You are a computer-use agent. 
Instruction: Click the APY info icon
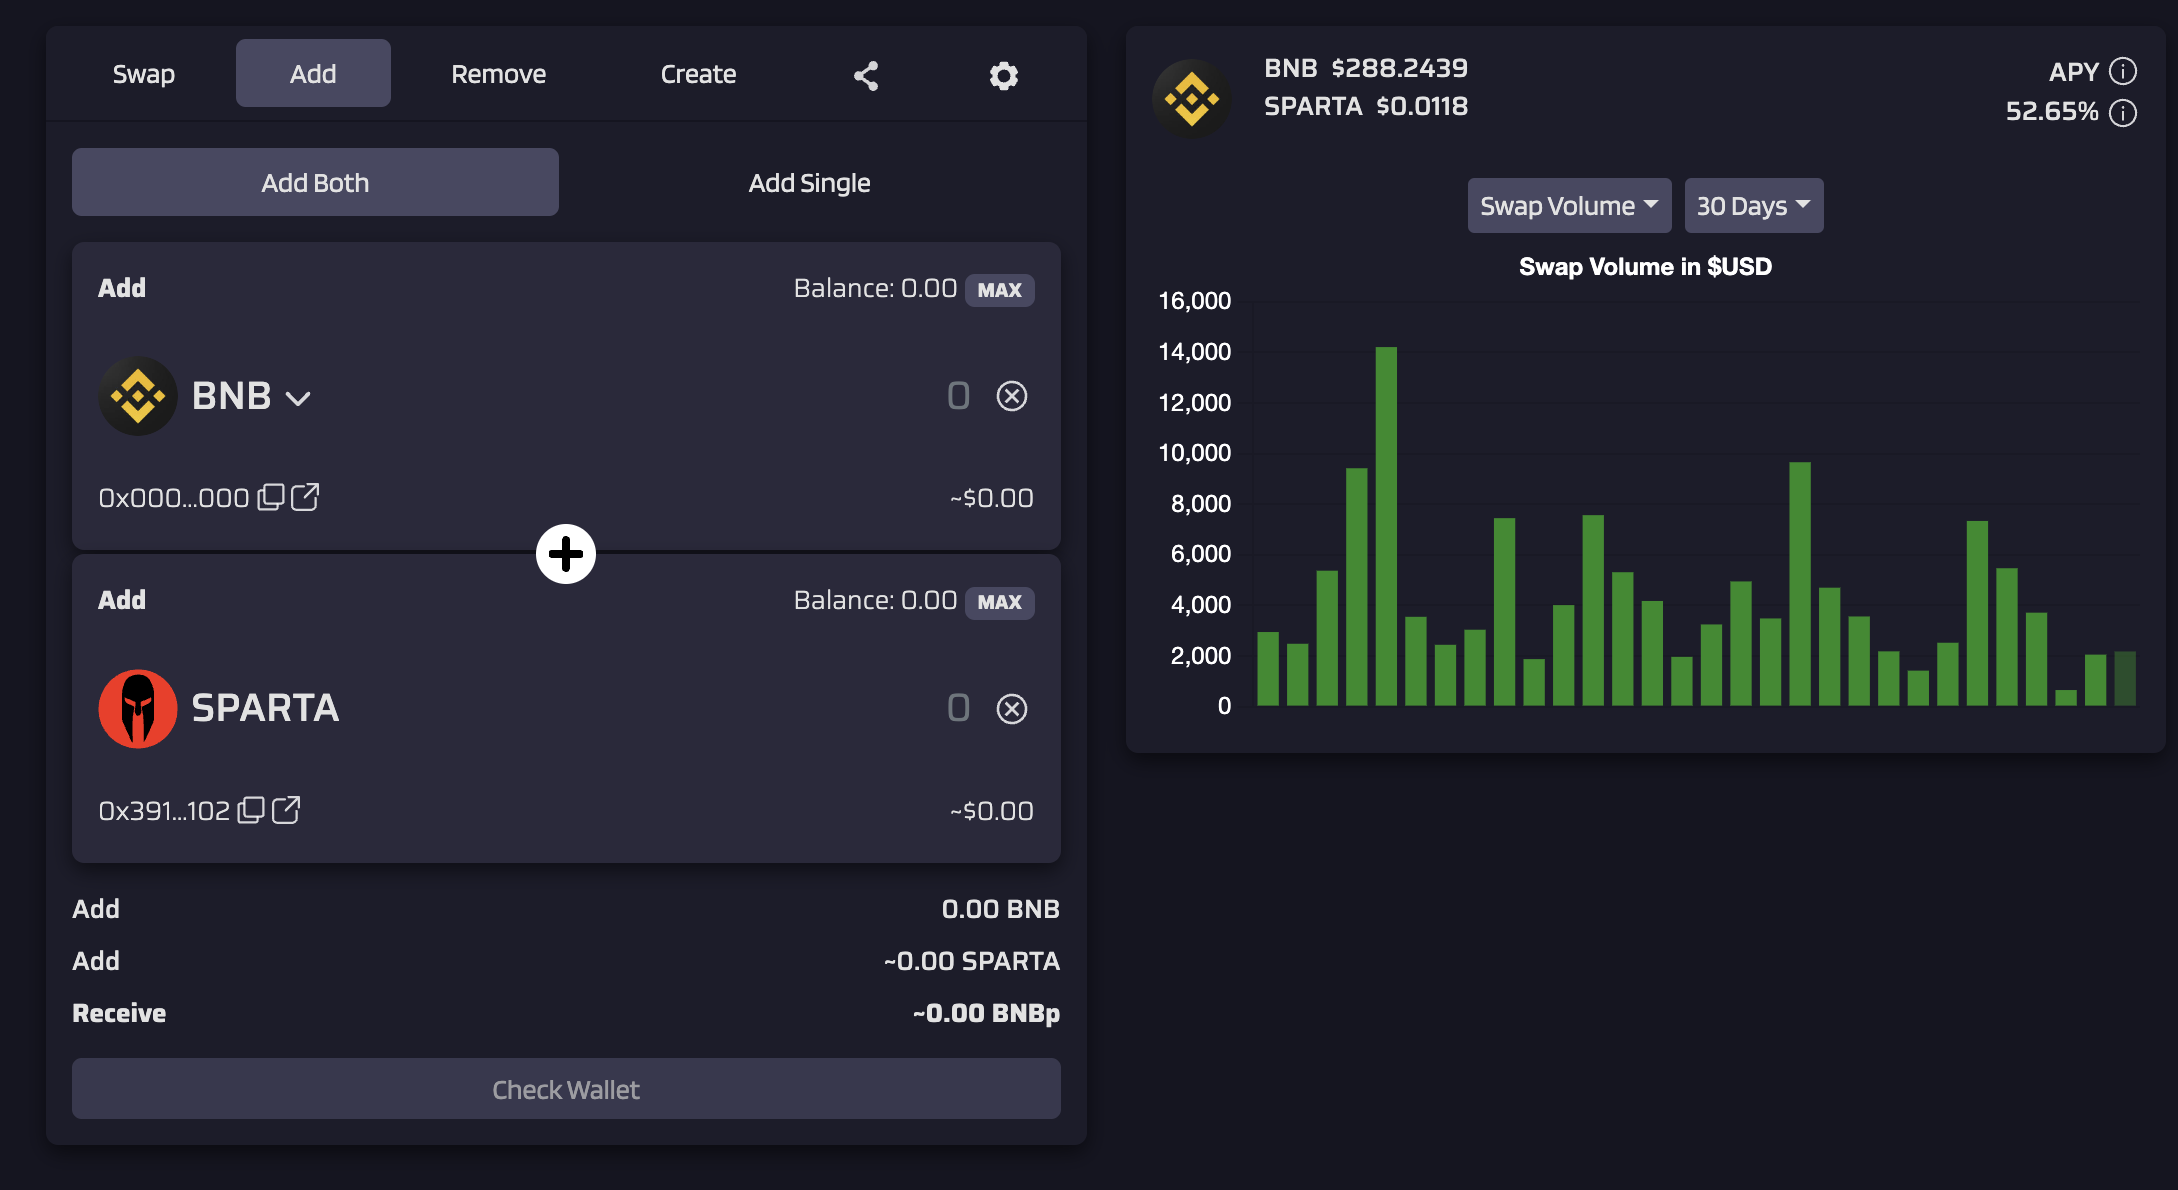[2123, 72]
